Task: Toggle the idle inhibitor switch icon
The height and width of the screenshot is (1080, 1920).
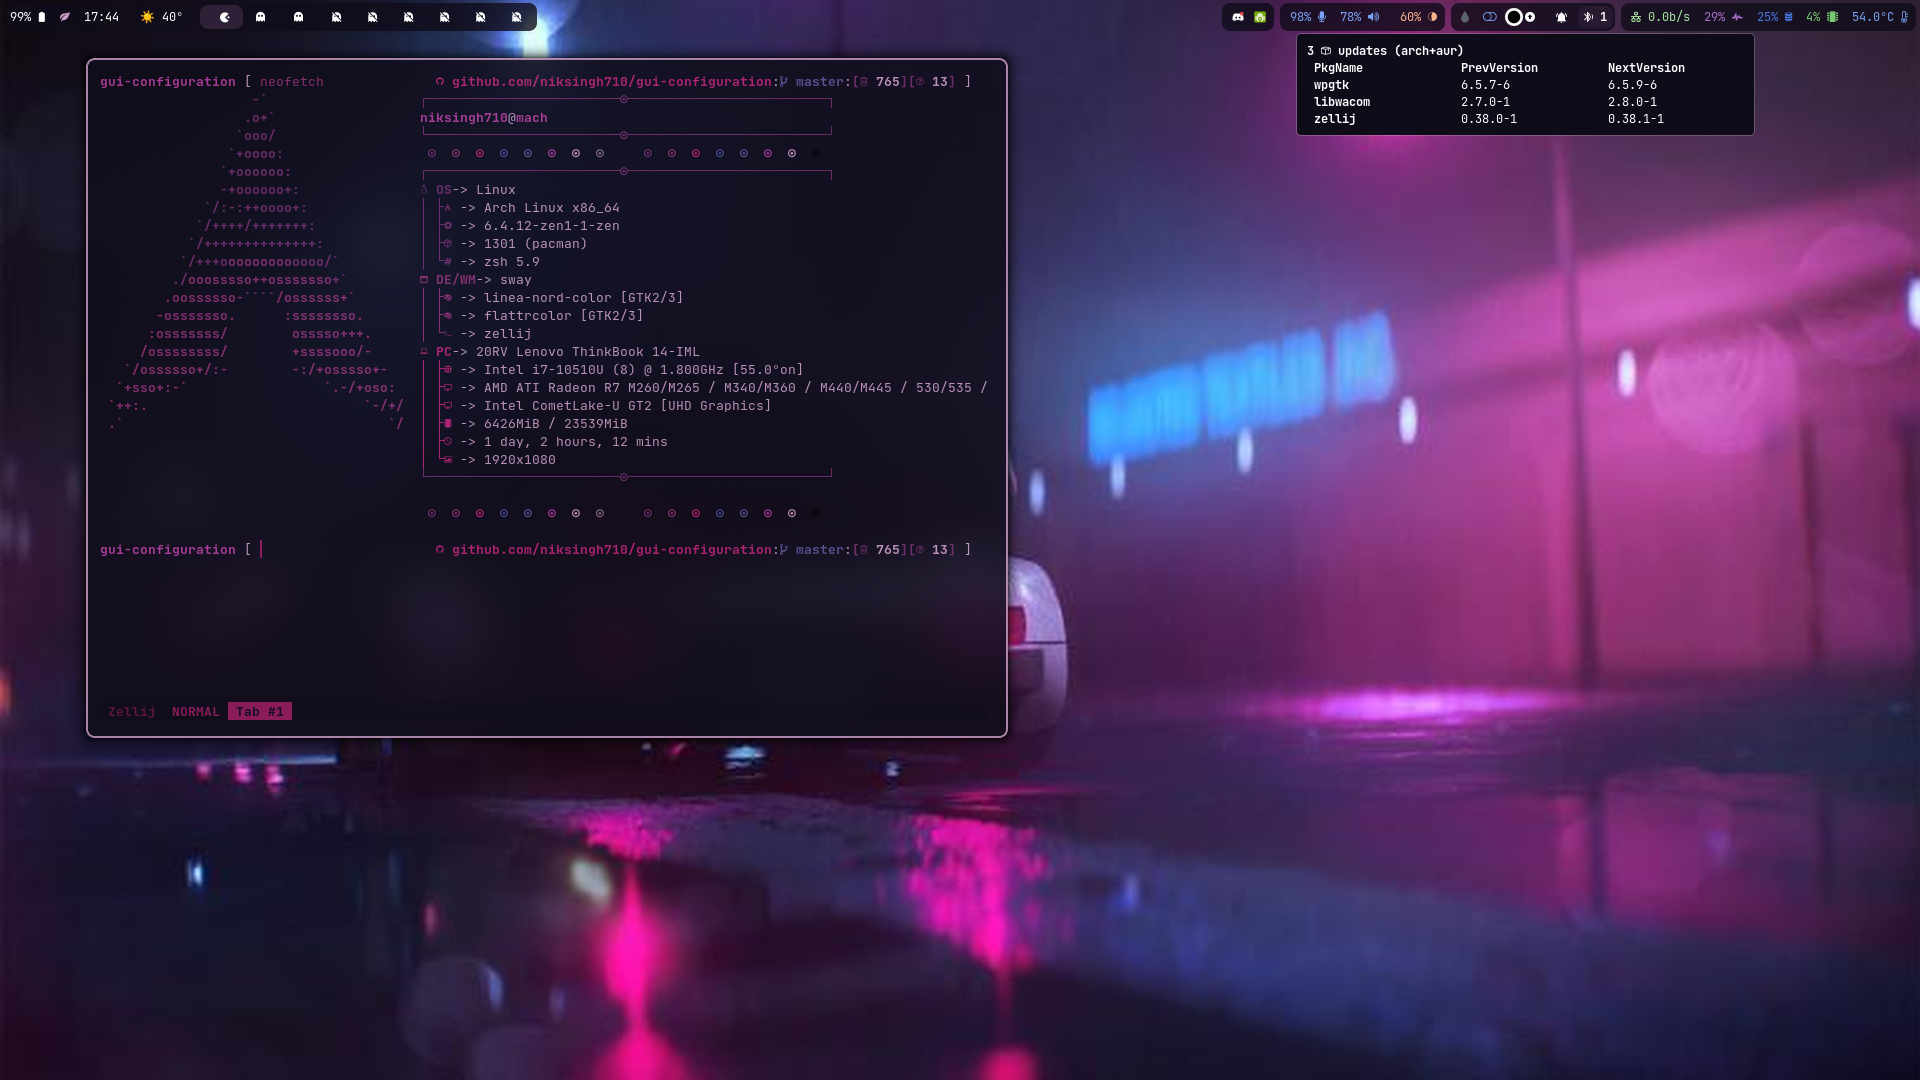Action: (1489, 17)
